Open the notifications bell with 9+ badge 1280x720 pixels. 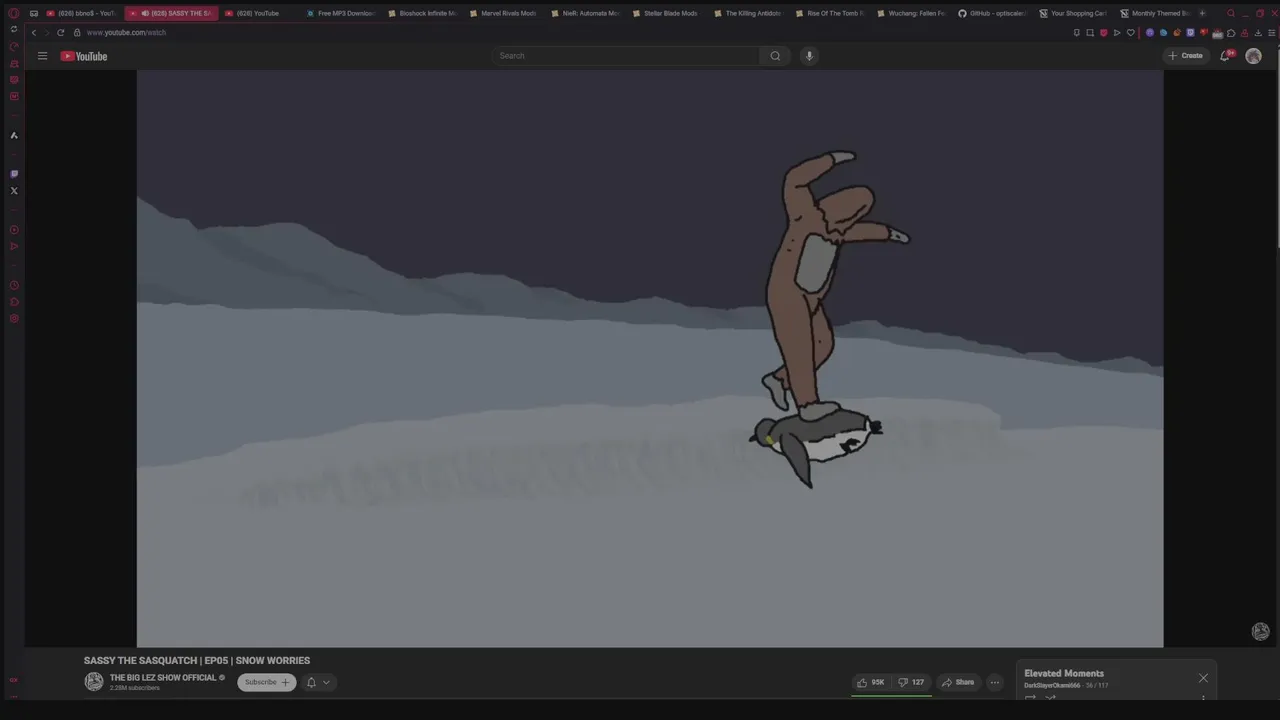coord(1225,56)
